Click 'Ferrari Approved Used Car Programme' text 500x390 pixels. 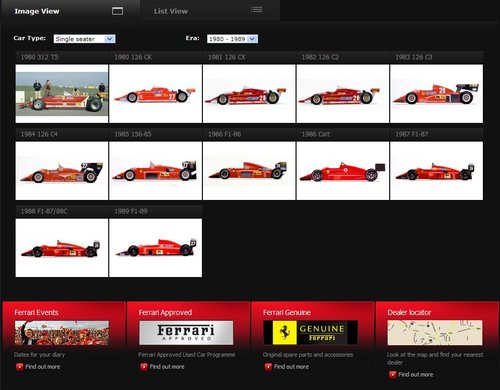click(x=187, y=355)
